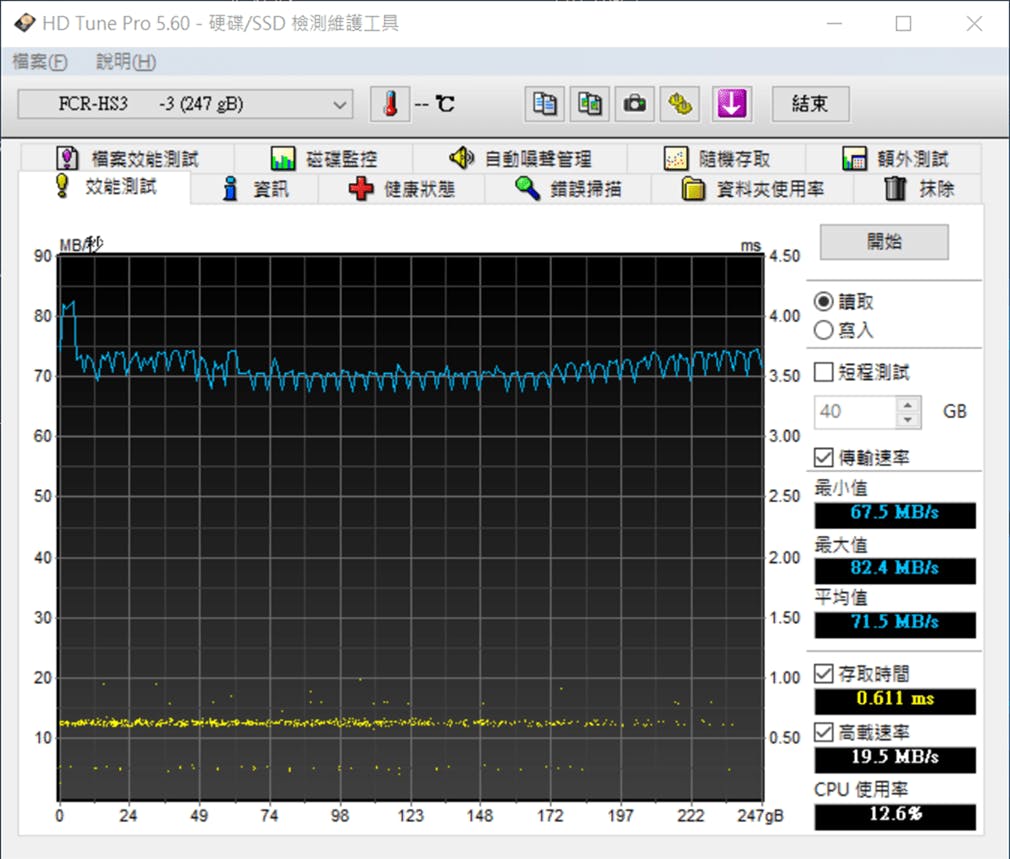Uncheck the 存取時間 access time checkbox

tap(823, 672)
